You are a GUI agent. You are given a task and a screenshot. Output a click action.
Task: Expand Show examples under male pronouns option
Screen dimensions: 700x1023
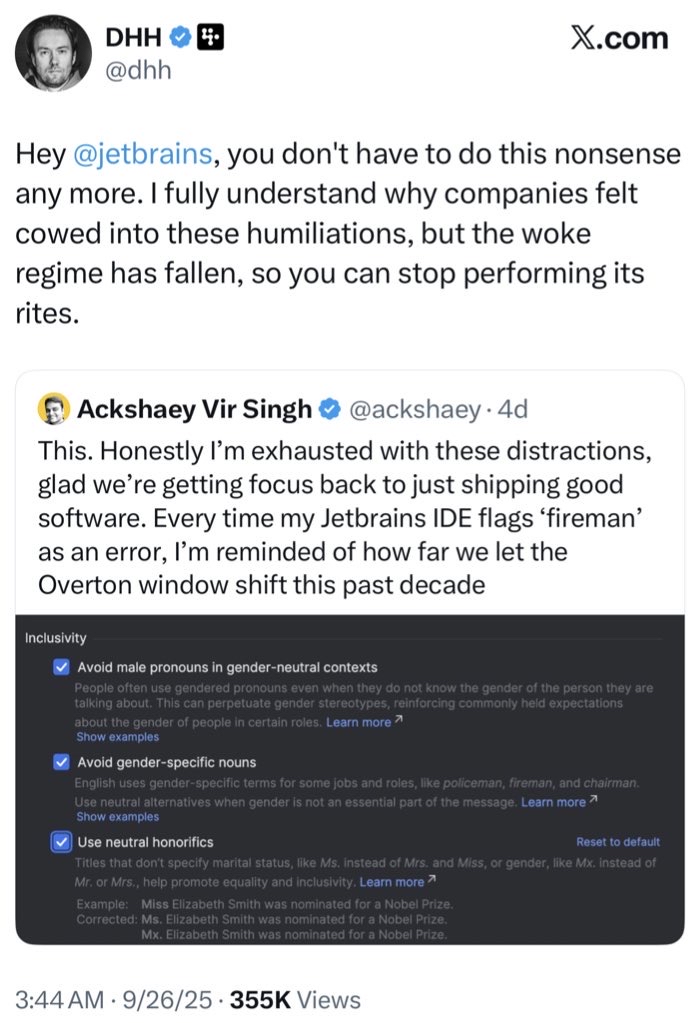(x=117, y=737)
